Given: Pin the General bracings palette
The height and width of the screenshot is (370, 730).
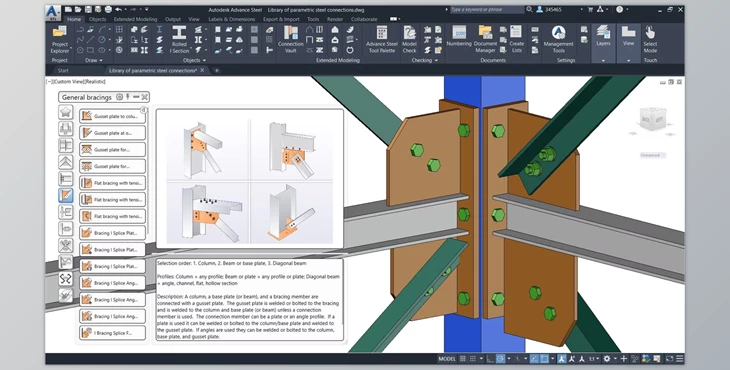Looking at the screenshot, I should tap(128, 97).
